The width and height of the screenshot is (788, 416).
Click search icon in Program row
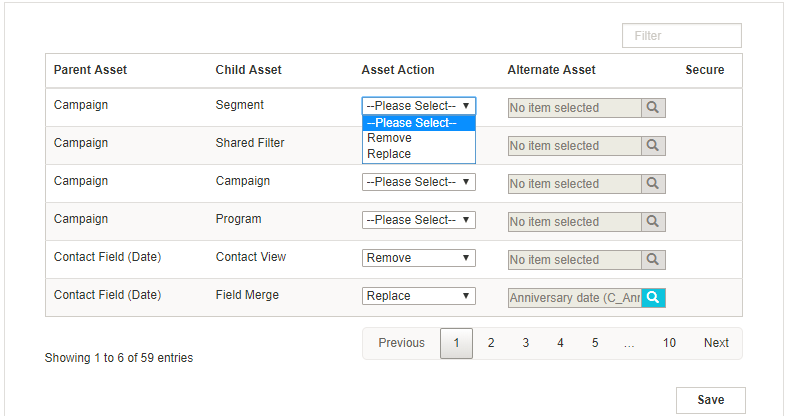[653, 222]
